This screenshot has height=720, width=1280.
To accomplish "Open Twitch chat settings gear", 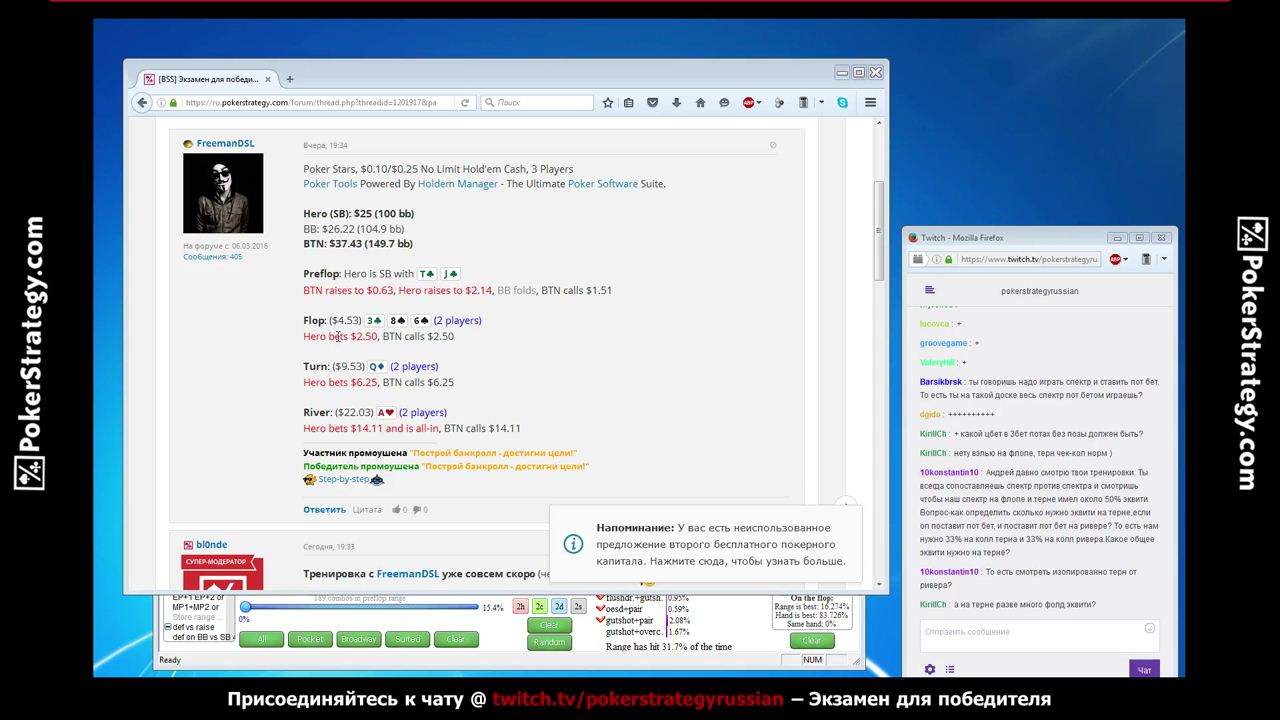I will pyautogui.click(x=930, y=669).
